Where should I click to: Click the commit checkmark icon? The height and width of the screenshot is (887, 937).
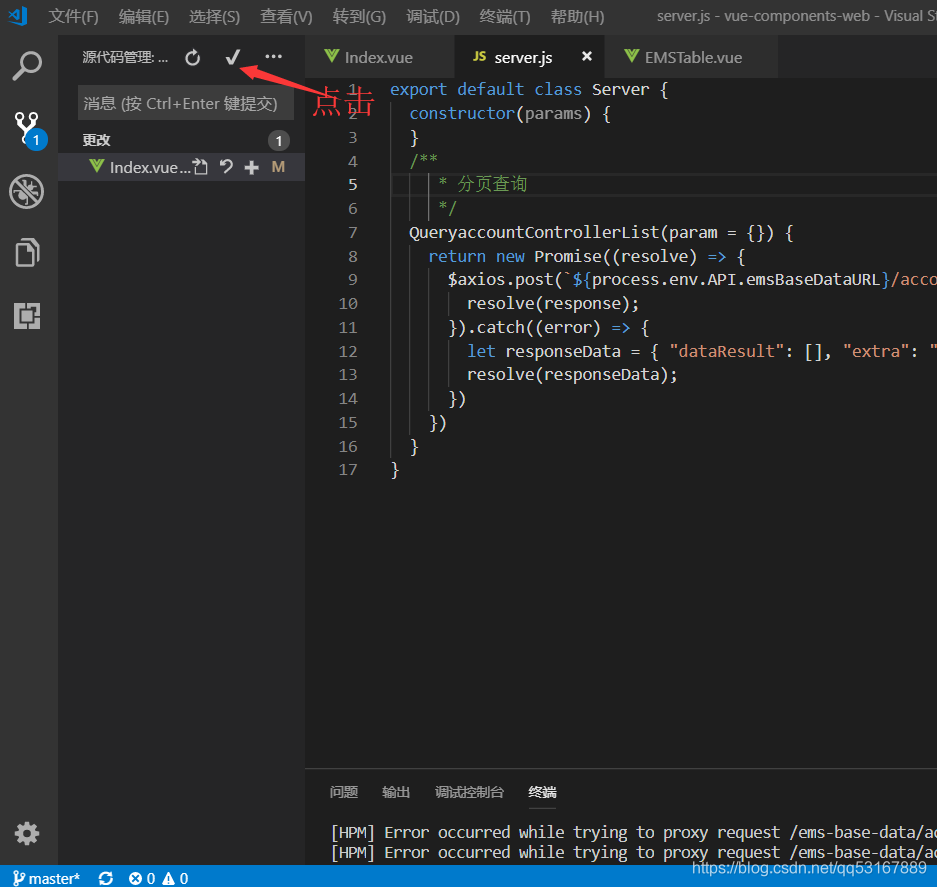(x=232, y=57)
